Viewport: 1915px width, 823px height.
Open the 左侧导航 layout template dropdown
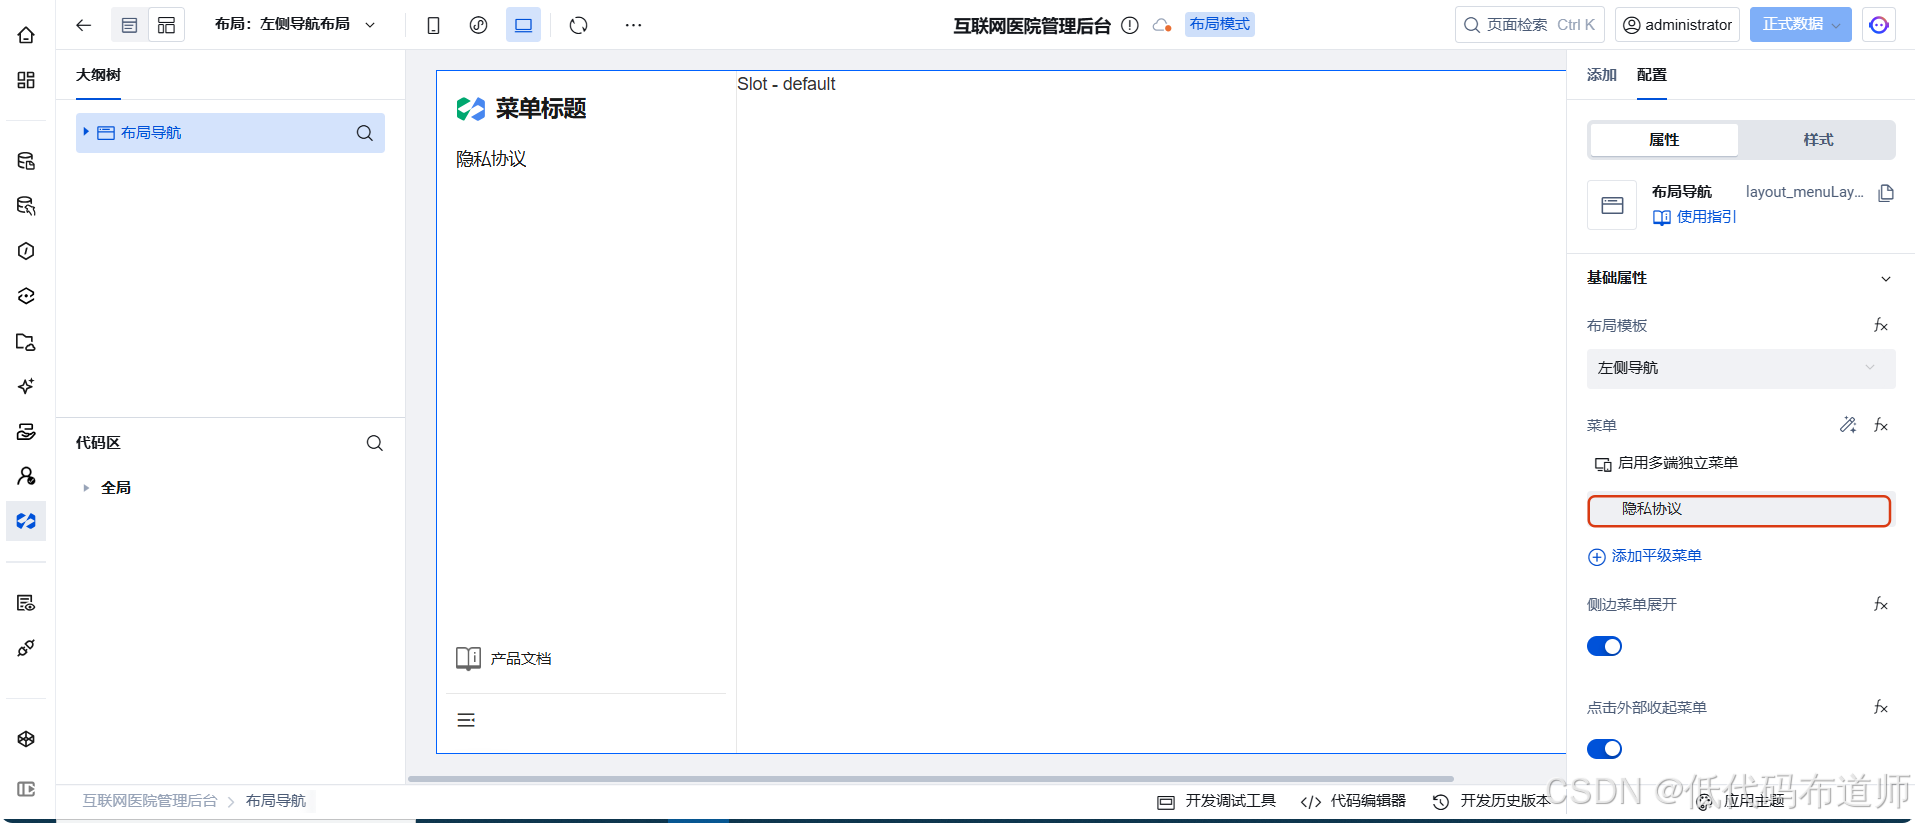tap(1740, 368)
